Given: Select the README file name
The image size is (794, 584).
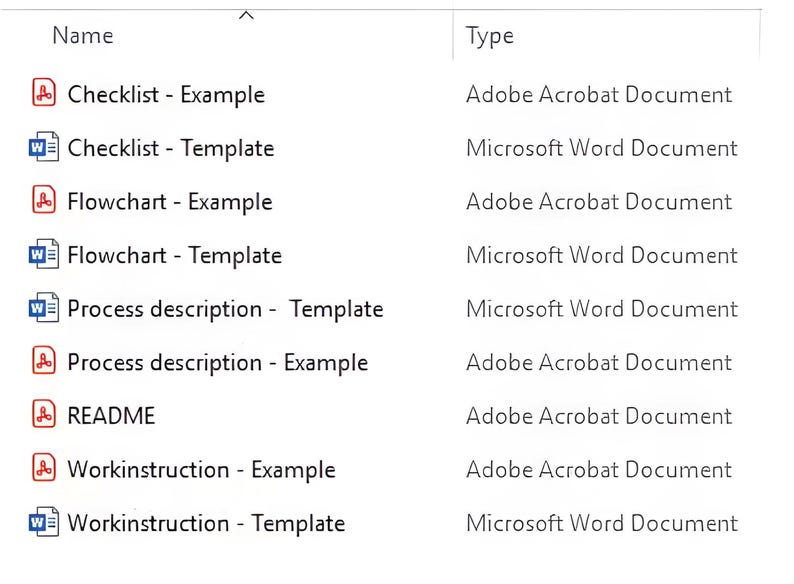Looking at the screenshot, I should click(x=111, y=416).
